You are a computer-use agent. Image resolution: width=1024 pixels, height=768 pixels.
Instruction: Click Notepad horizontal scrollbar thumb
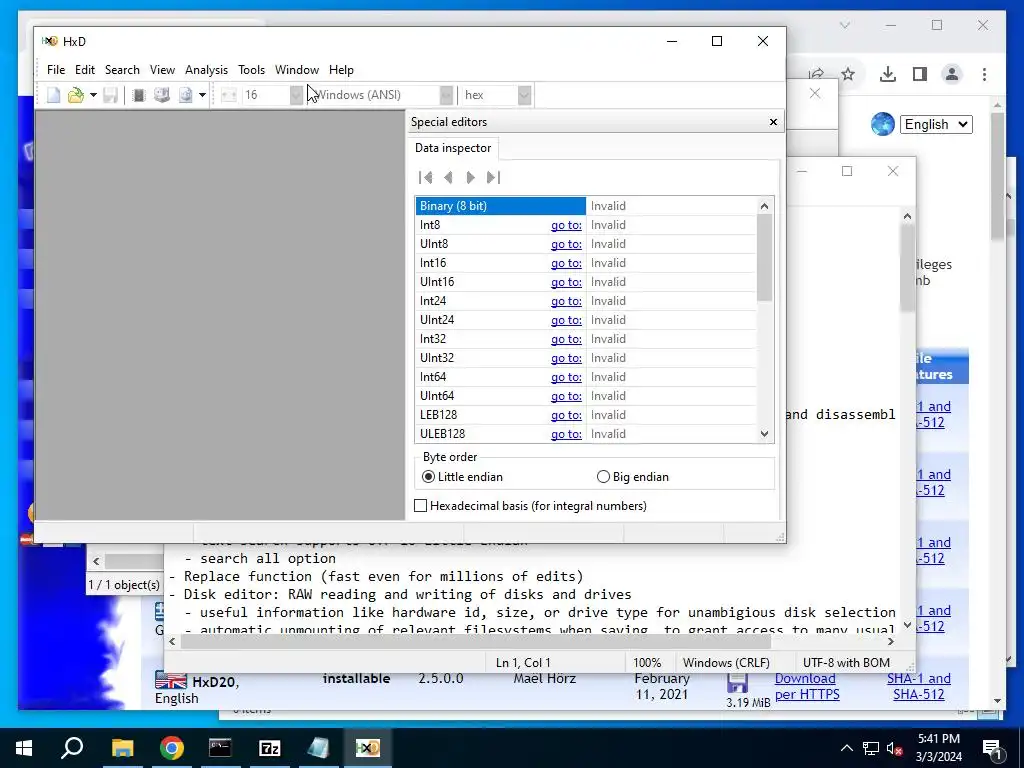click(475, 642)
